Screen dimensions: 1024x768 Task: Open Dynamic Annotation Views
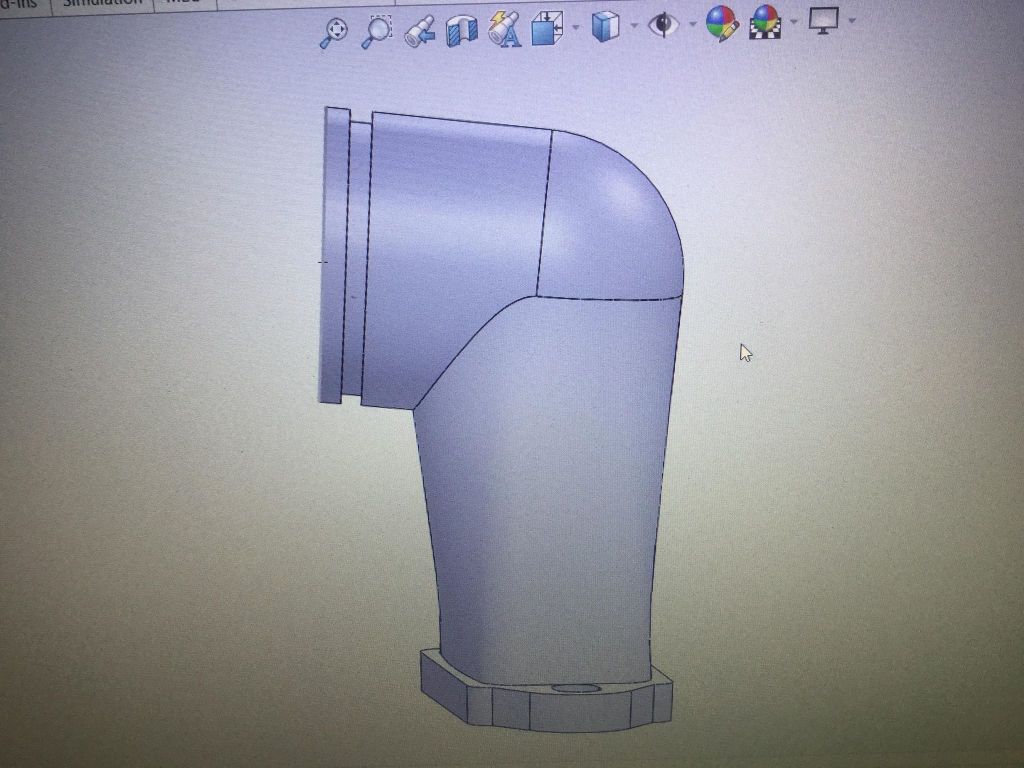pyautogui.click(x=504, y=29)
